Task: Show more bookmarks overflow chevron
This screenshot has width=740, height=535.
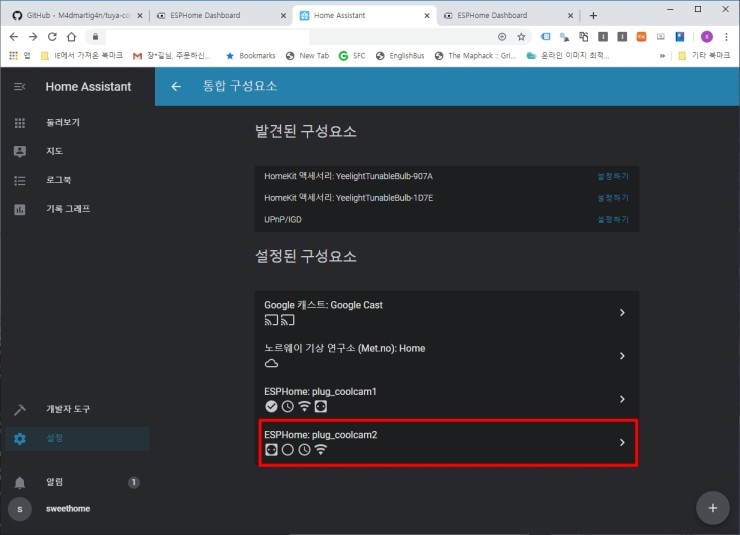Action: point(662,56)
